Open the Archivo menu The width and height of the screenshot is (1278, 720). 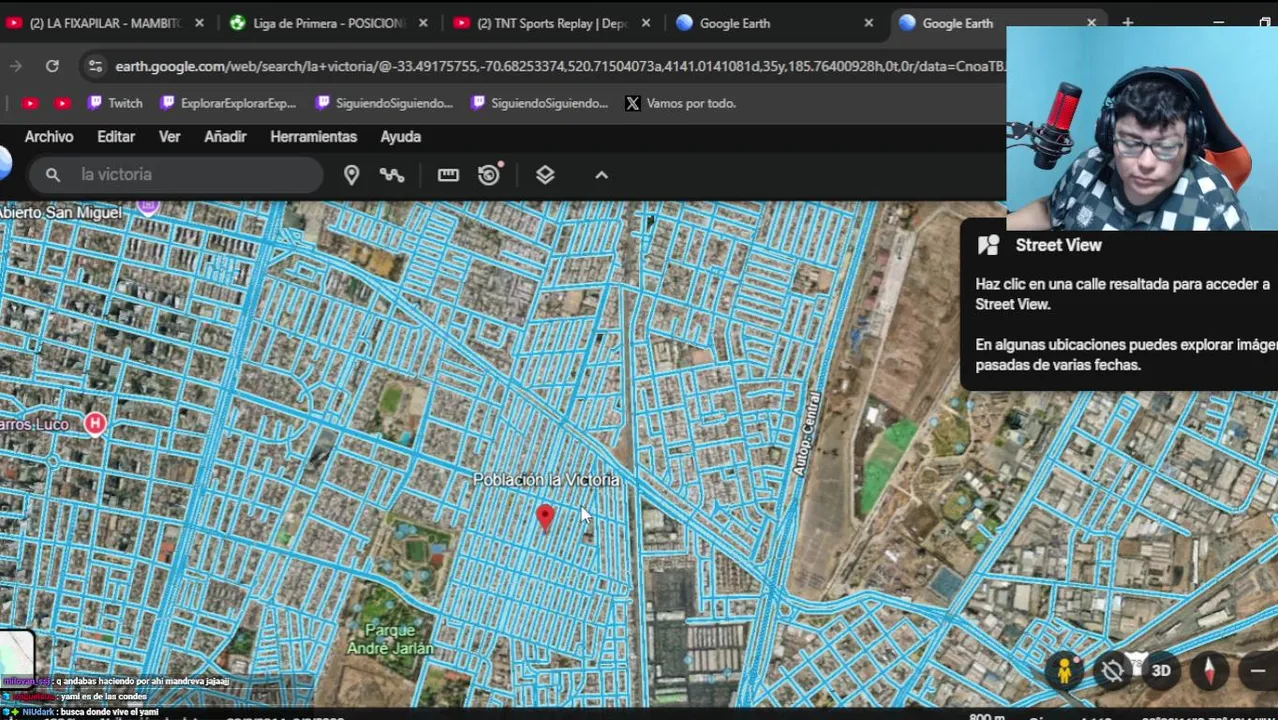[x=49, y=137]
